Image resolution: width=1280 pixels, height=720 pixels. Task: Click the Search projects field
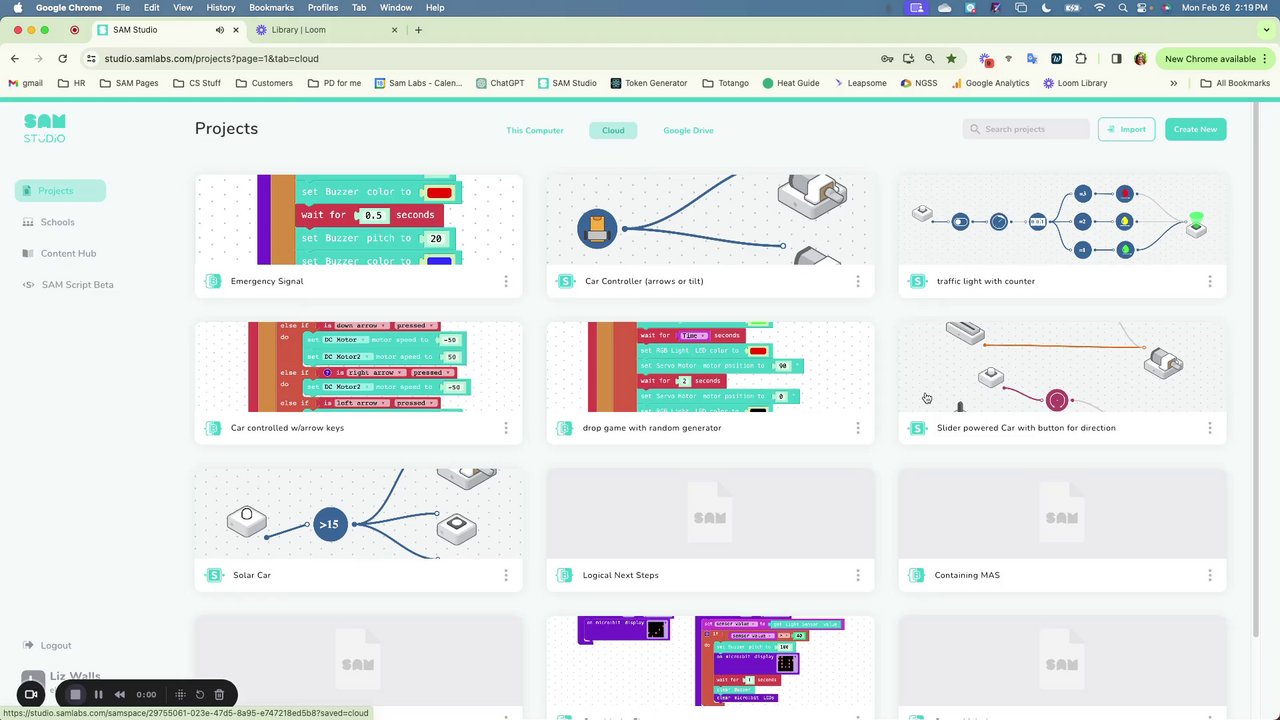tap(1027, 129)
